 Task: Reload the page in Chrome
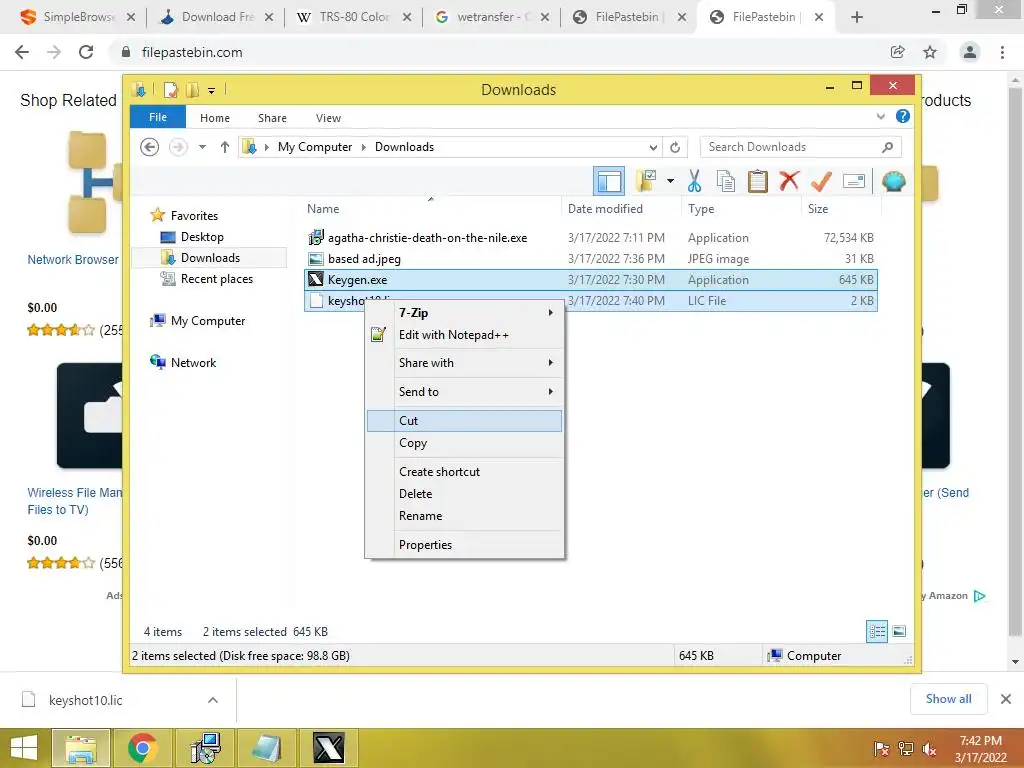(86, 52)
